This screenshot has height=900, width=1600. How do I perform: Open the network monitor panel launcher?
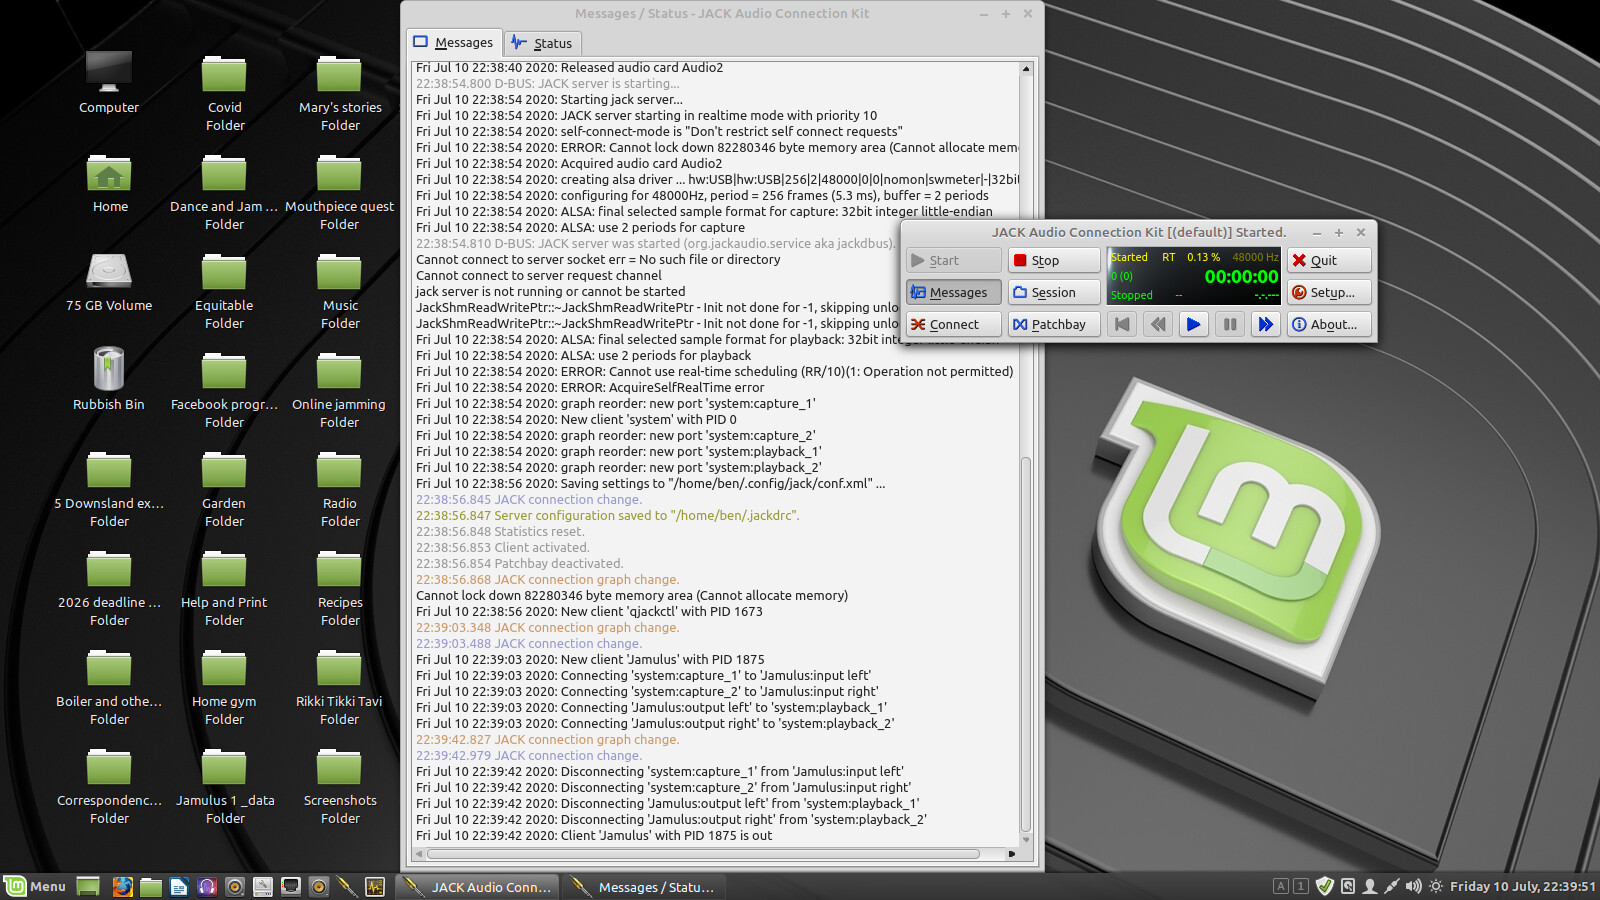[291, 886]
